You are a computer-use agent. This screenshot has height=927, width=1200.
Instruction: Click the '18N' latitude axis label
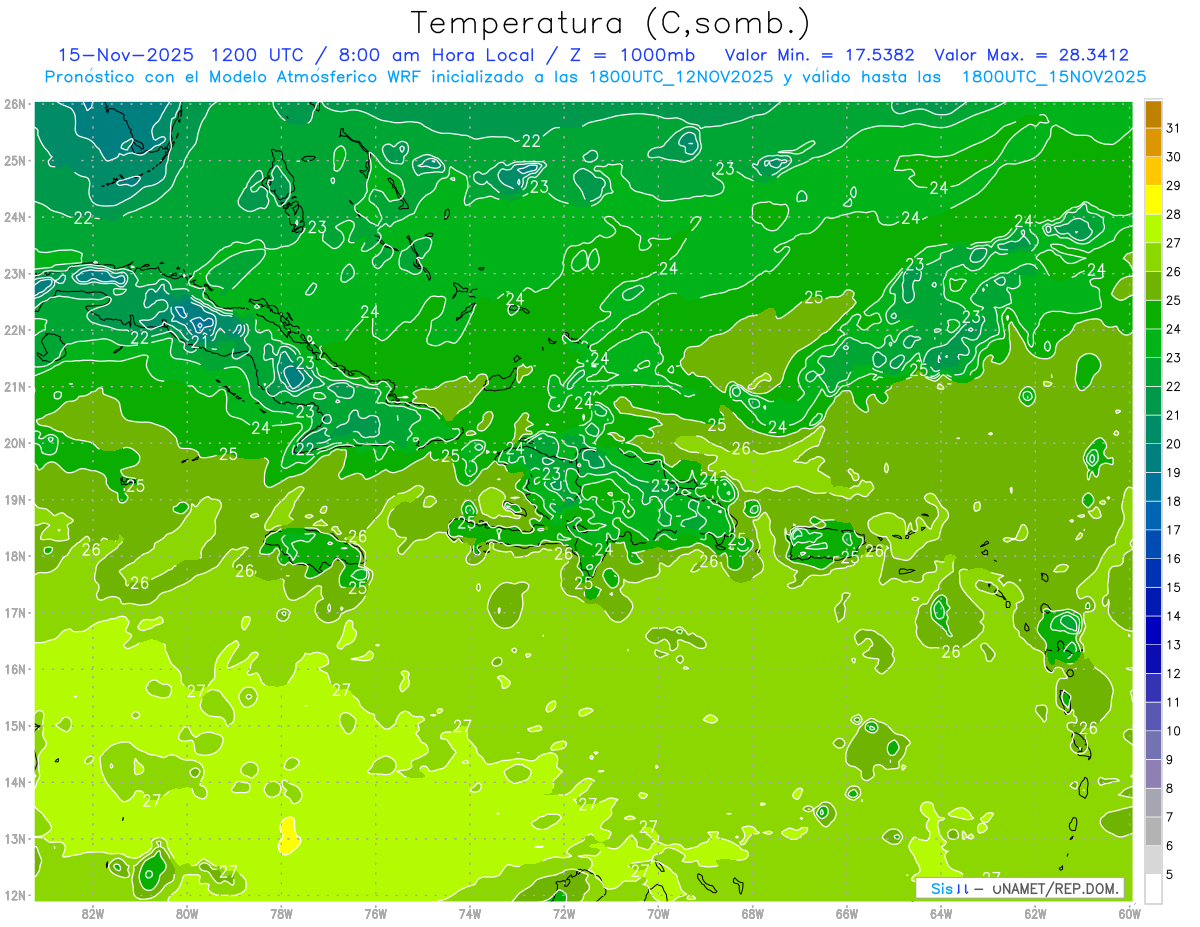[x=14, y=556]
